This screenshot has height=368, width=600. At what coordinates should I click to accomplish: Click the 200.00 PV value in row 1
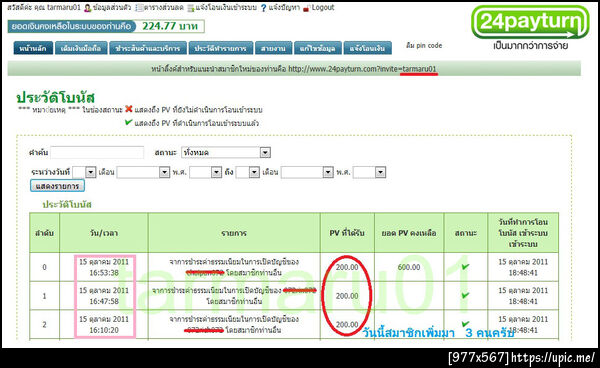347,296
